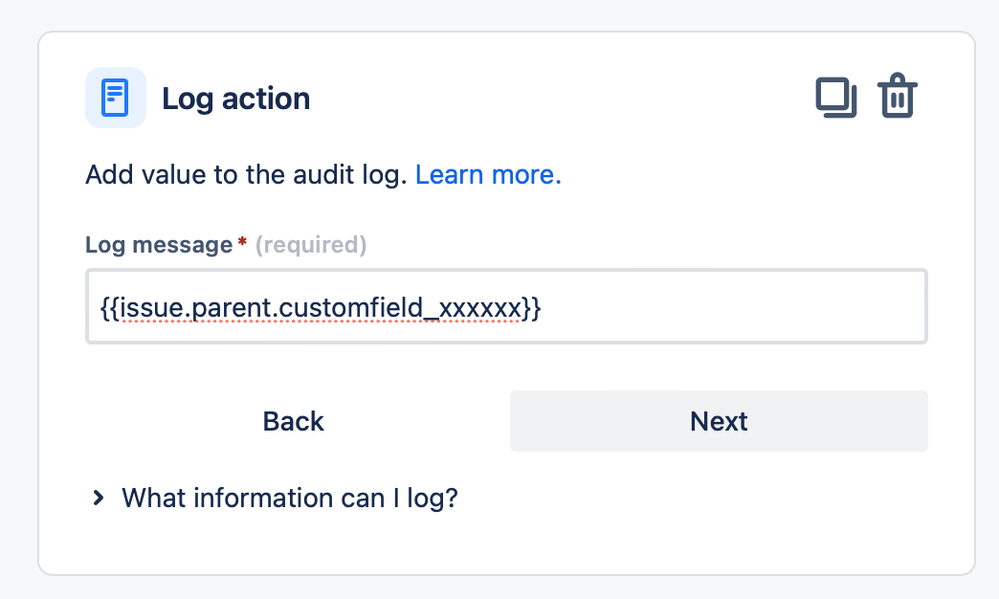Click the trash bin to remove the action

pyautogui.click(x=897, y=96)
